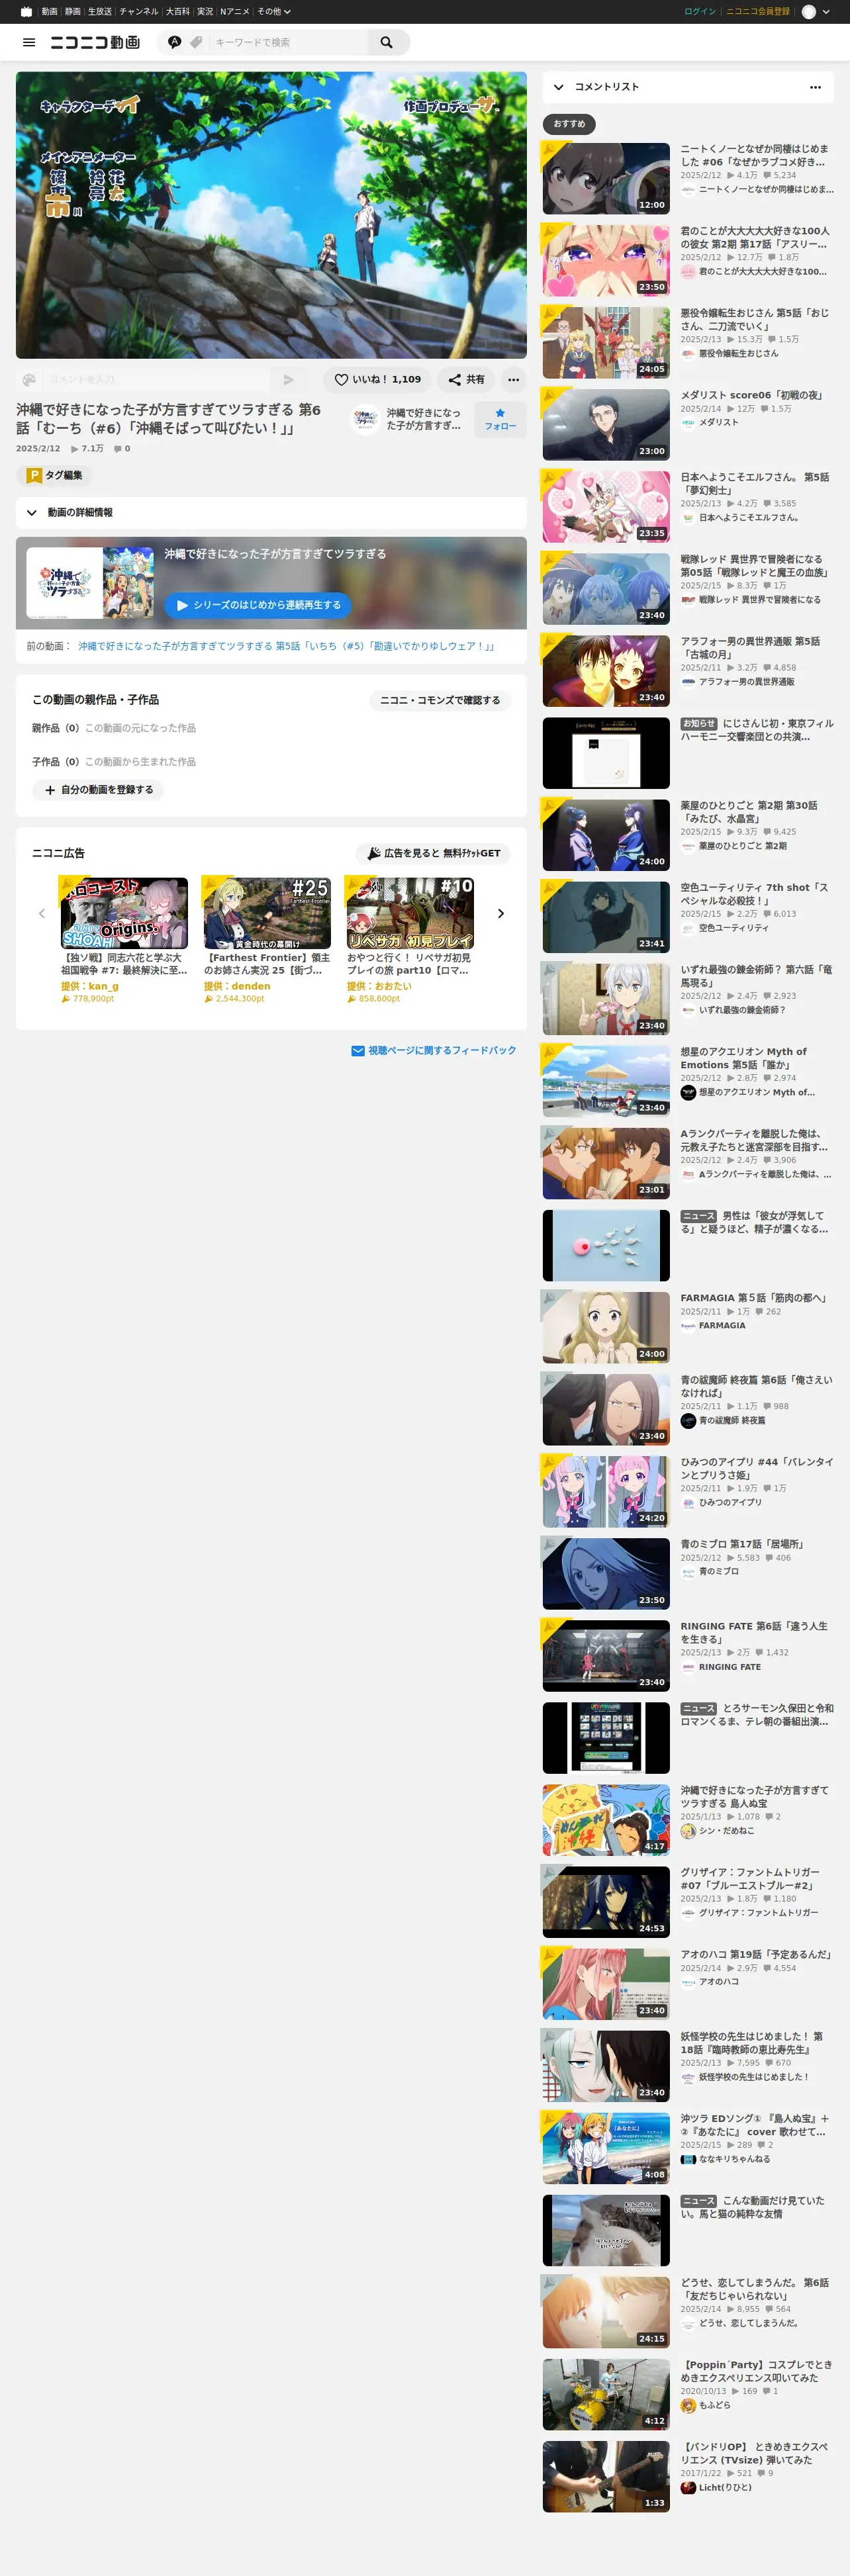Screen dimensions: 850x2576
Task: Expand the 動画の詳細情報 section
Action: coord(271,512)
